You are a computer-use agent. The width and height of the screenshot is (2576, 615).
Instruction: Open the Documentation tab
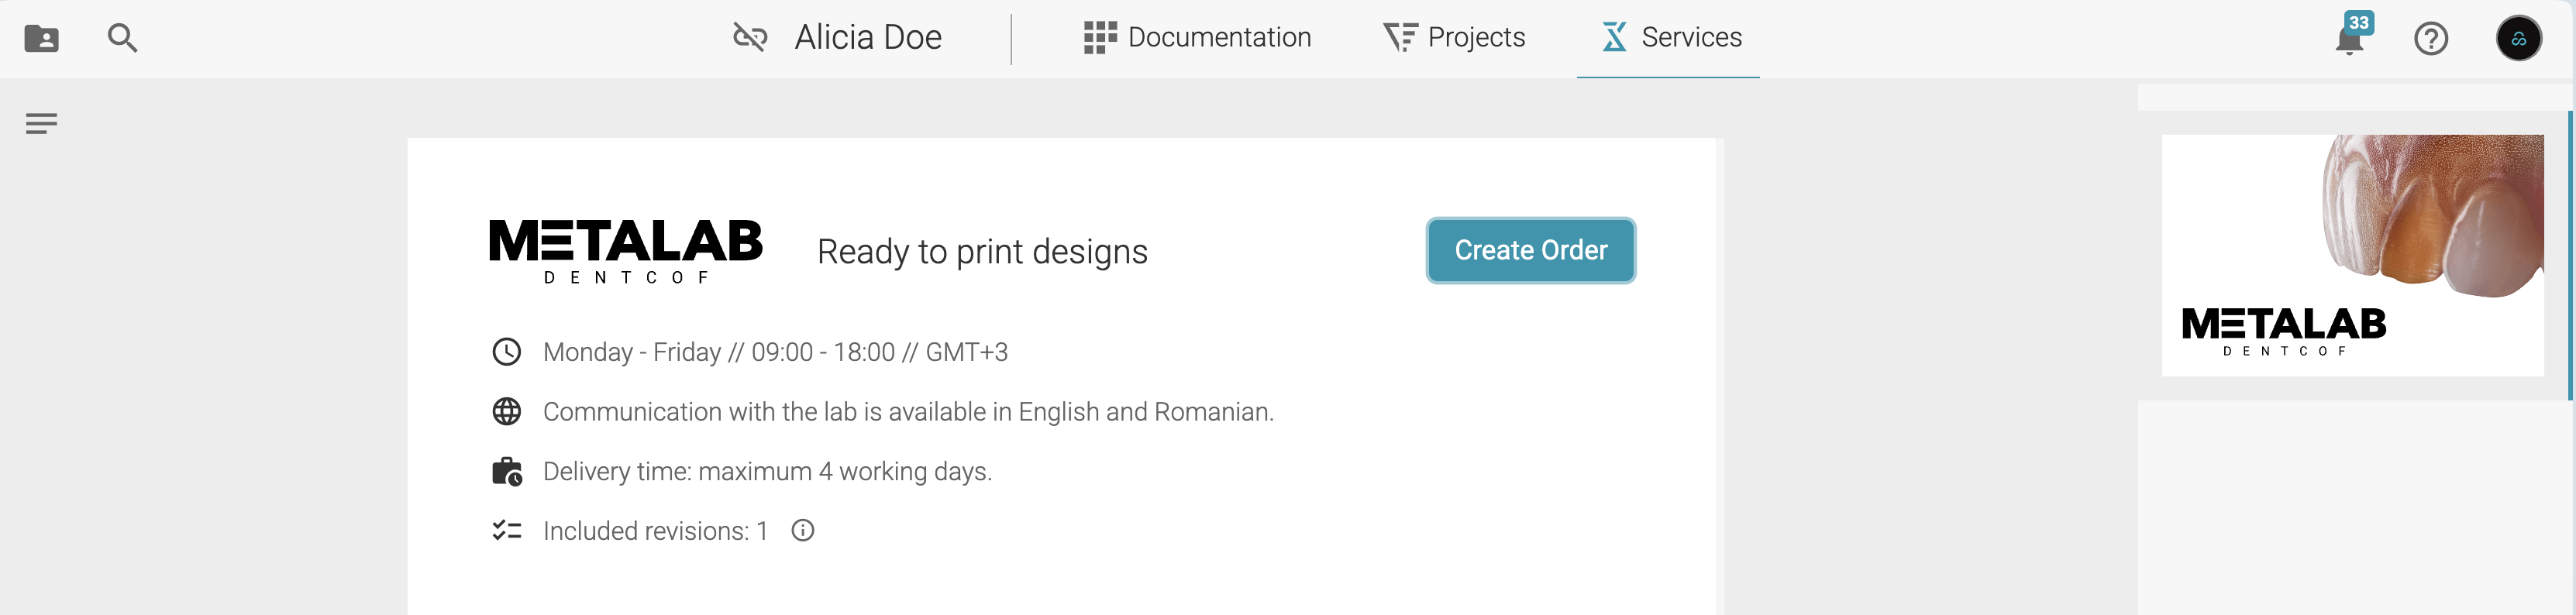point(1197,37)
